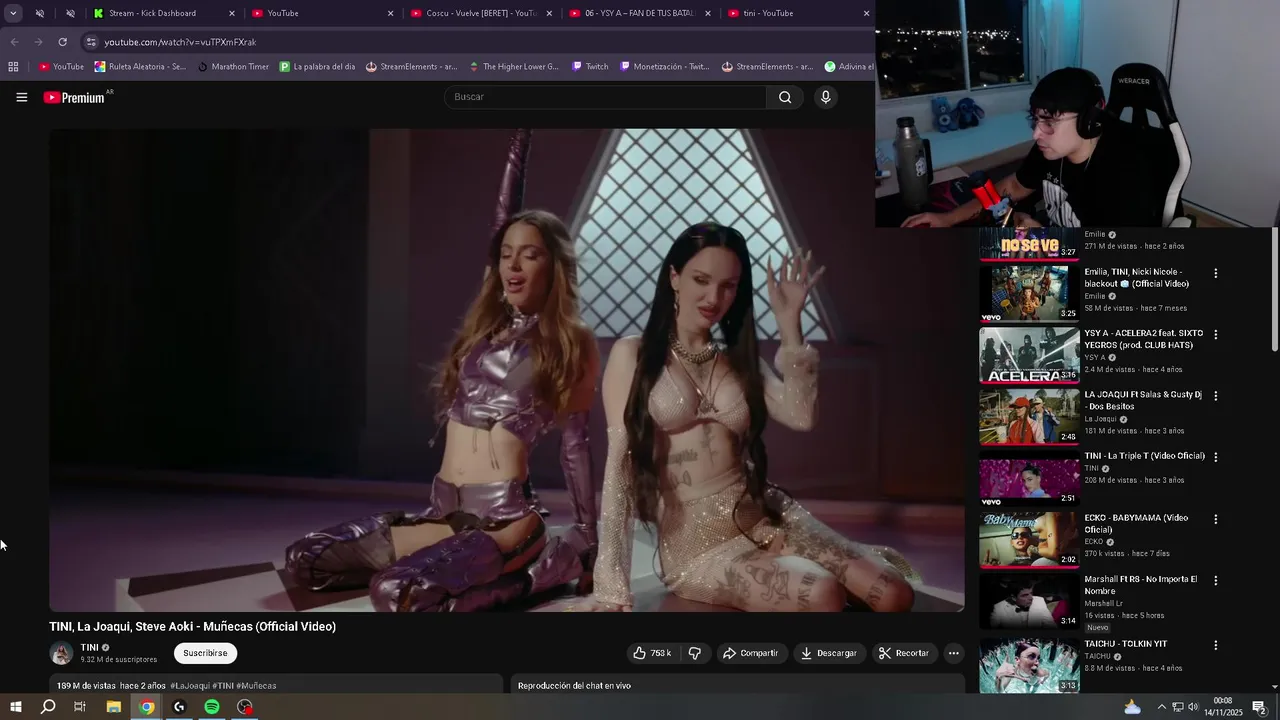Unmute the first muted pinned tab
This screenshot has height=720, width=1280.
tap(40, 13)
